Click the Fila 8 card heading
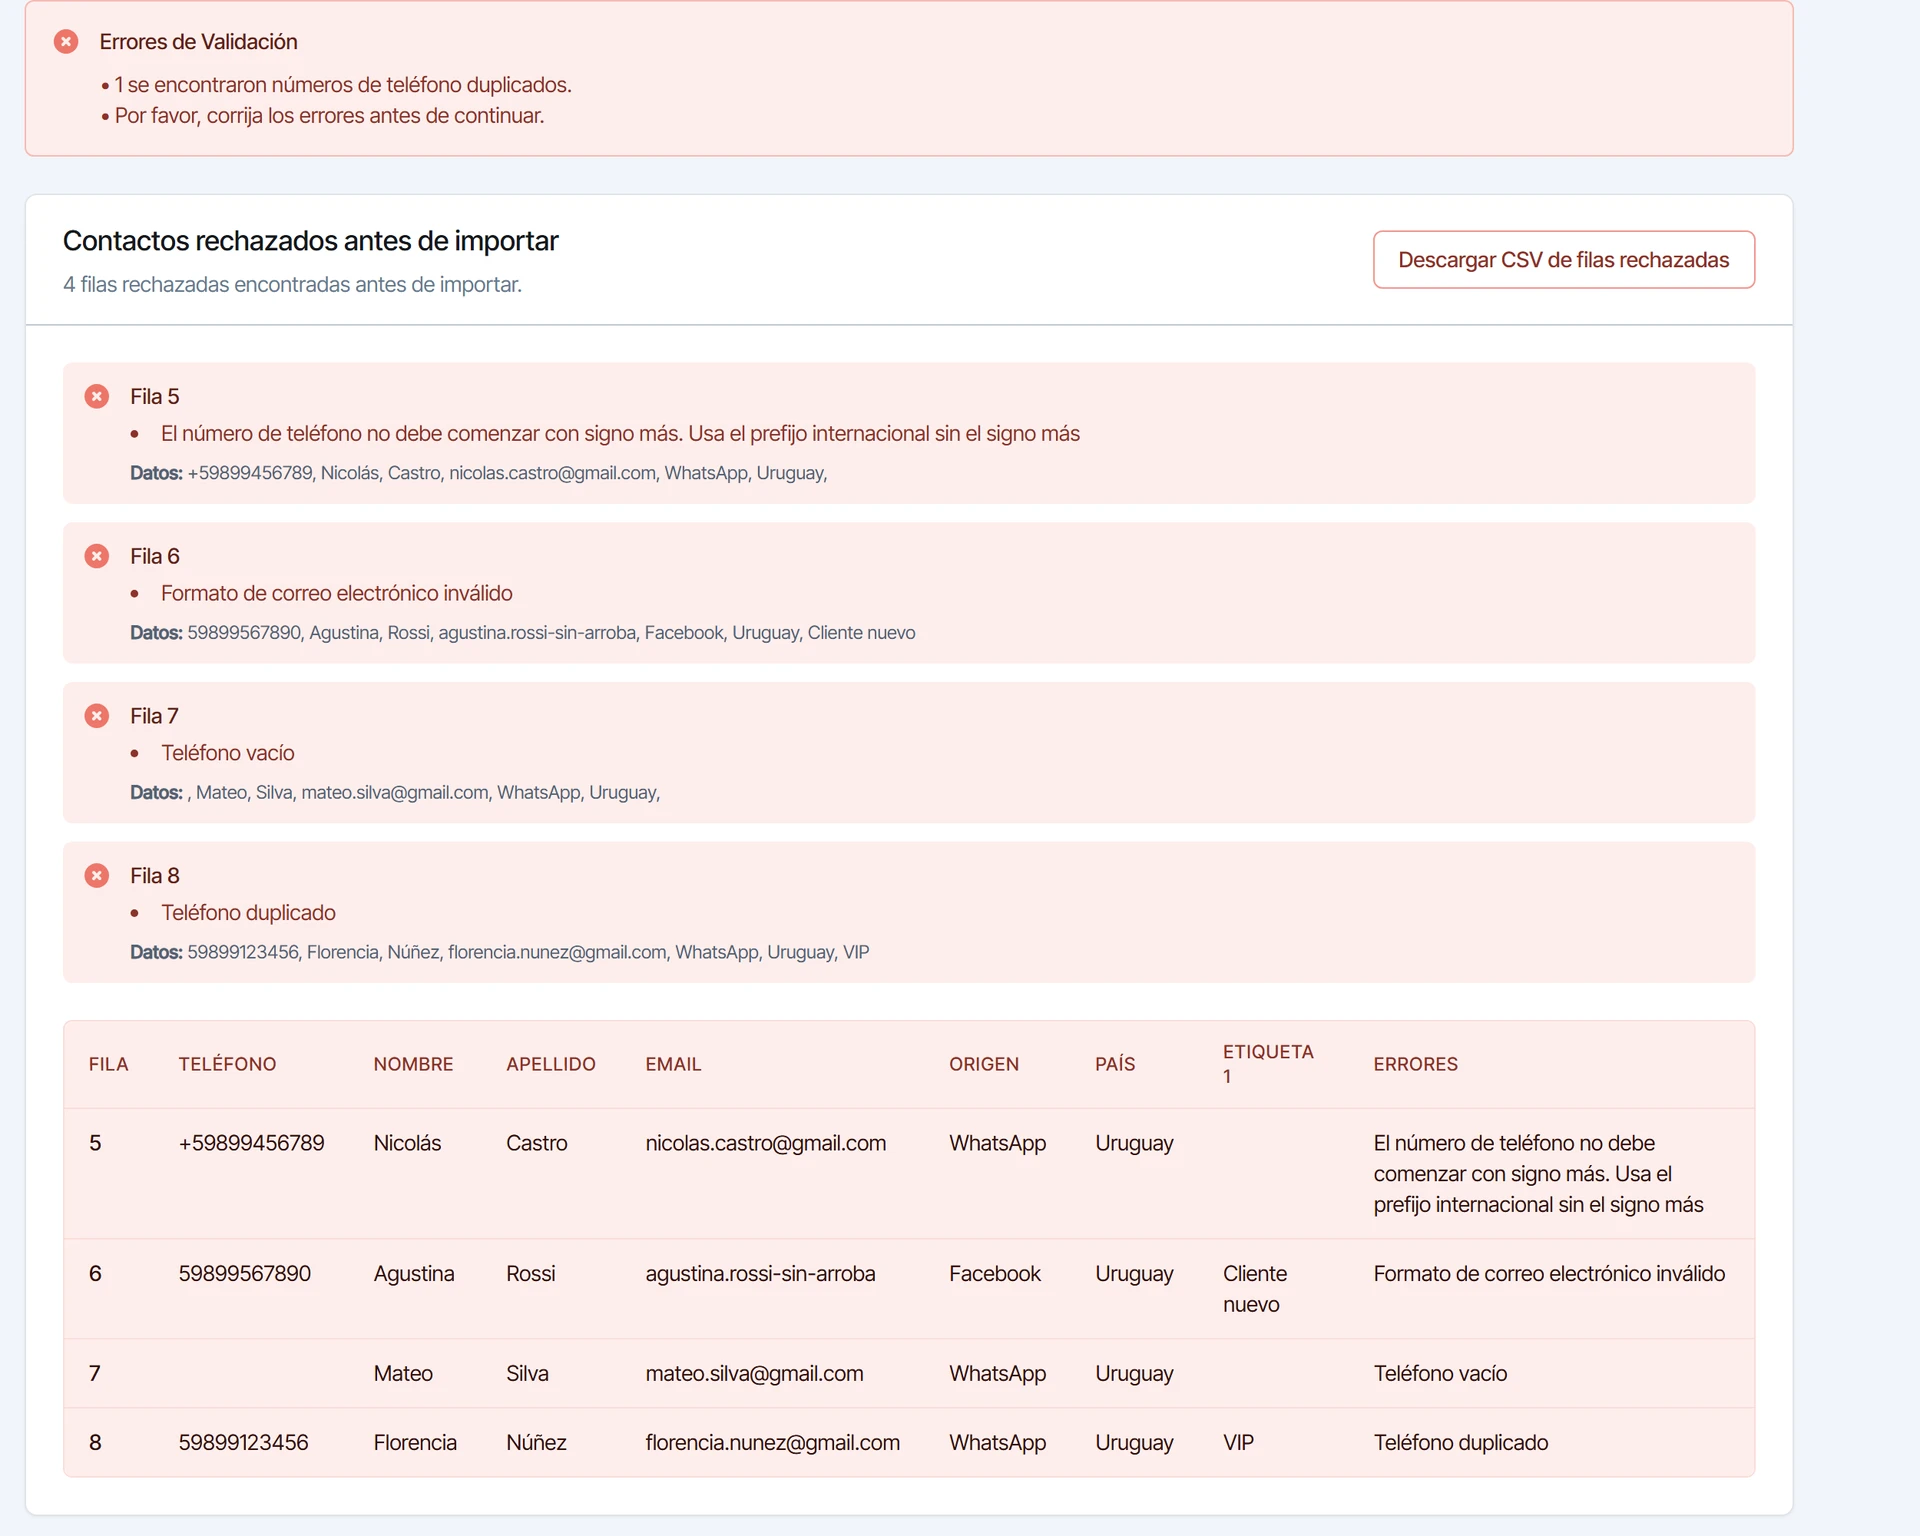Screen dimensions: 1920x1536 155,877
